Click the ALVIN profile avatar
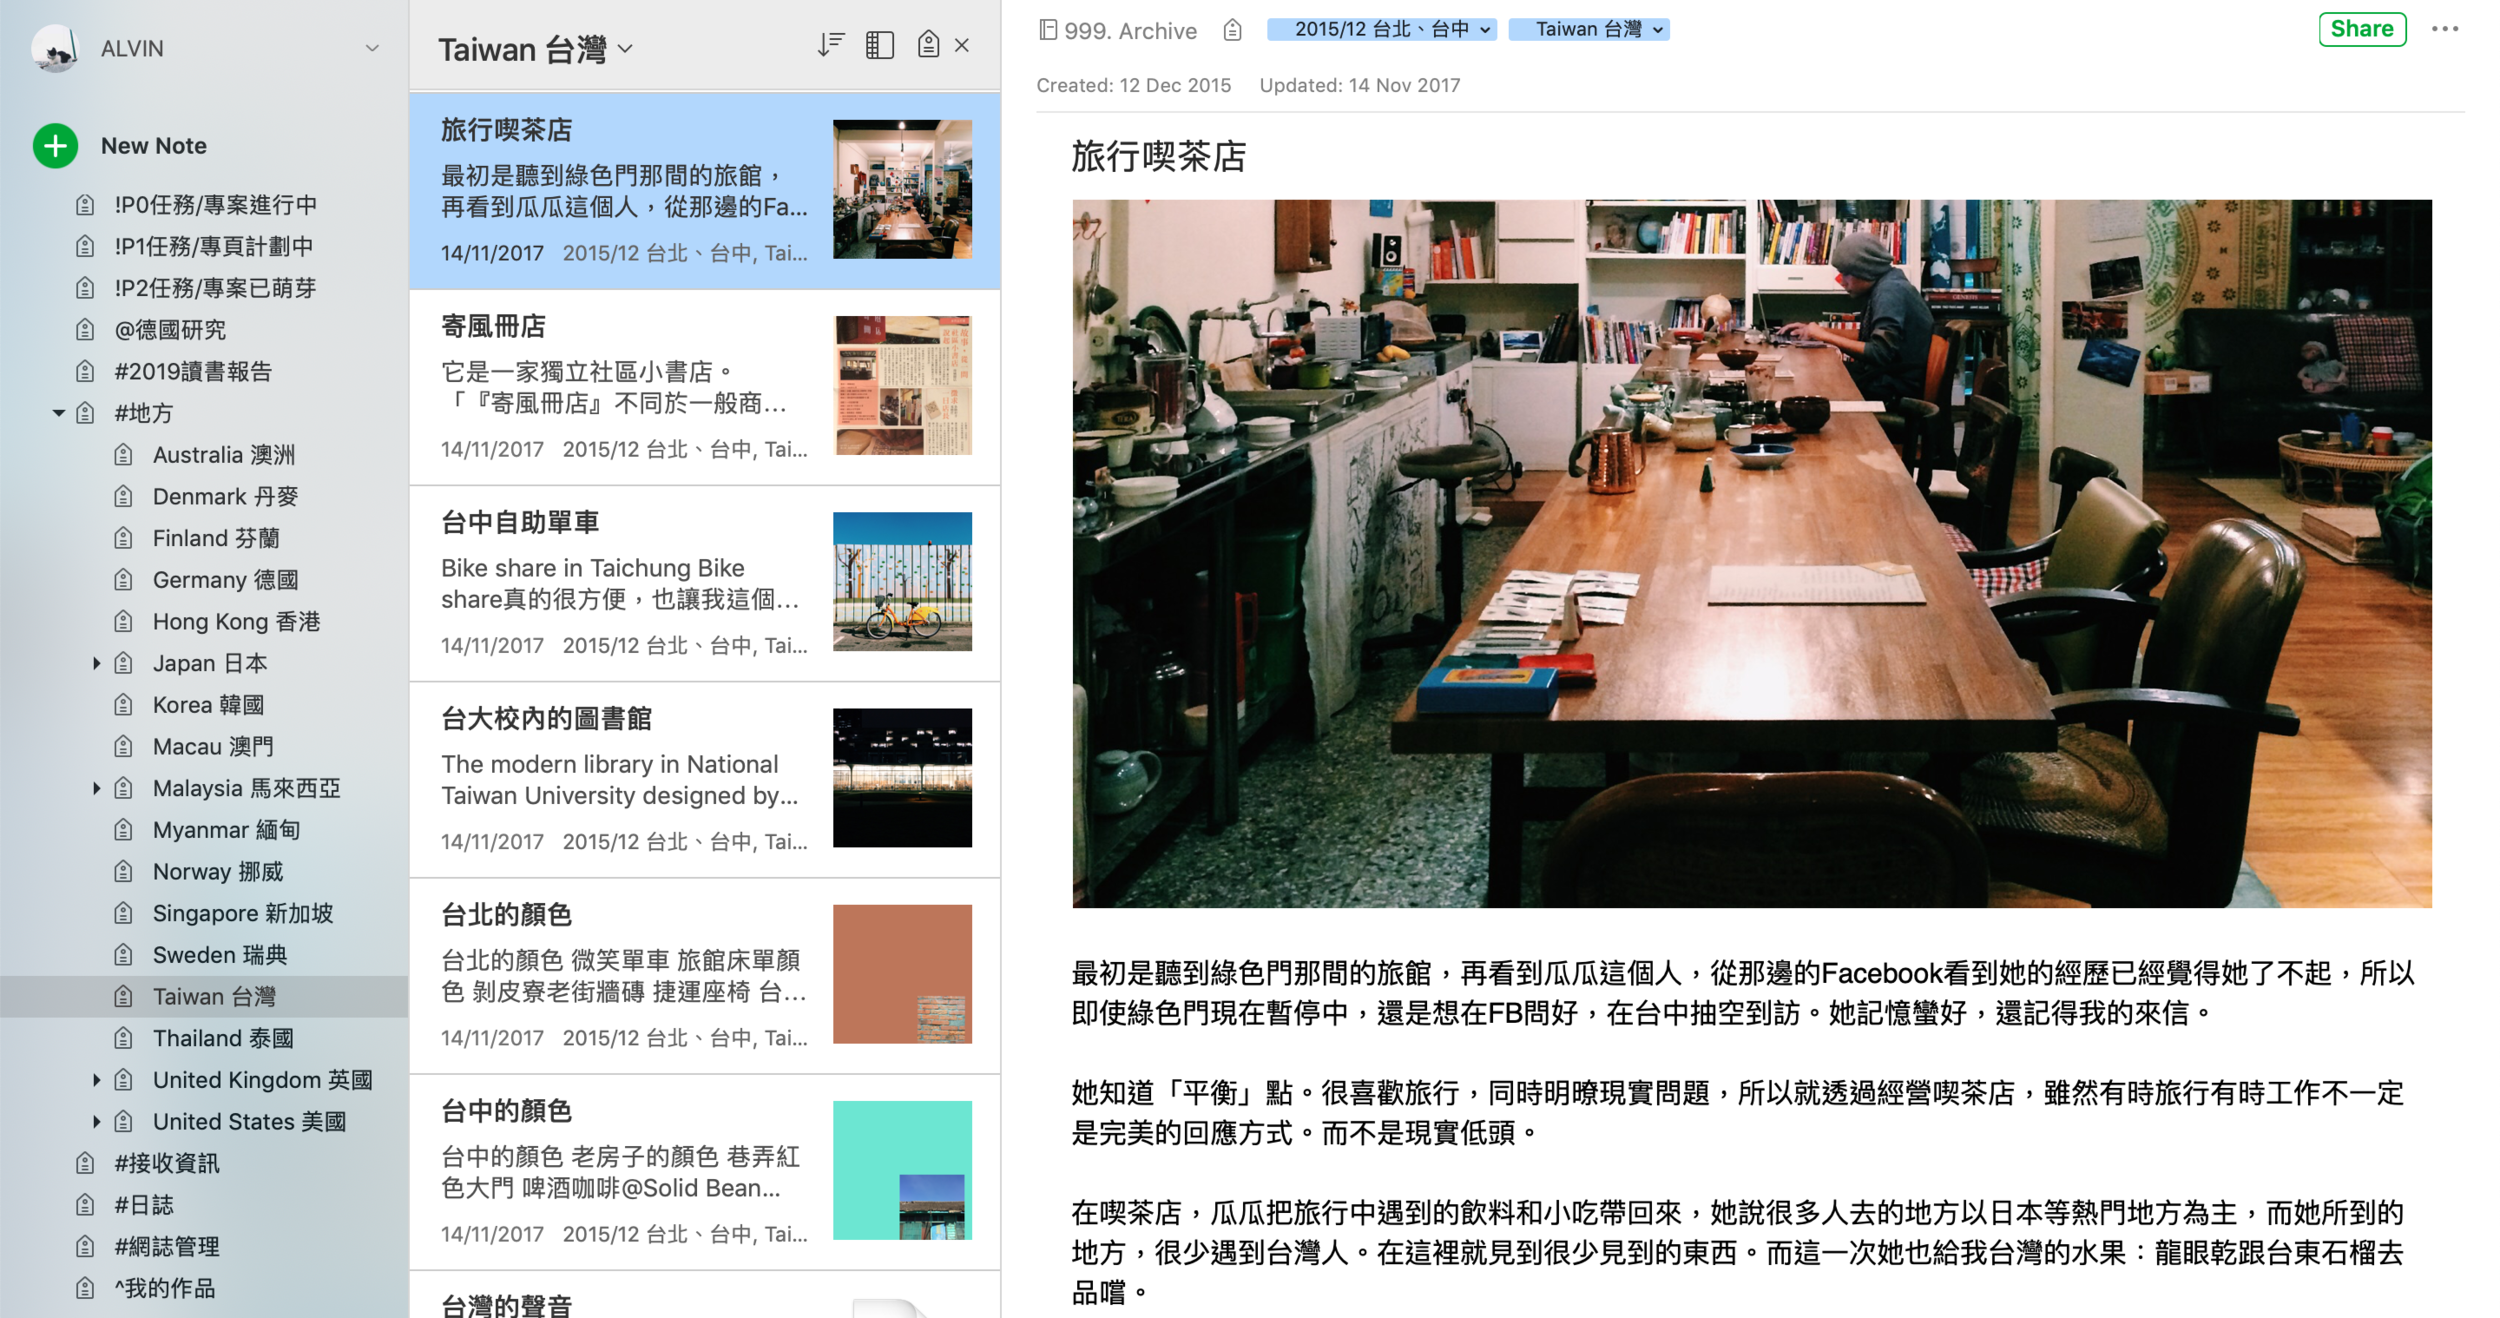 click(x=55, y=48)
